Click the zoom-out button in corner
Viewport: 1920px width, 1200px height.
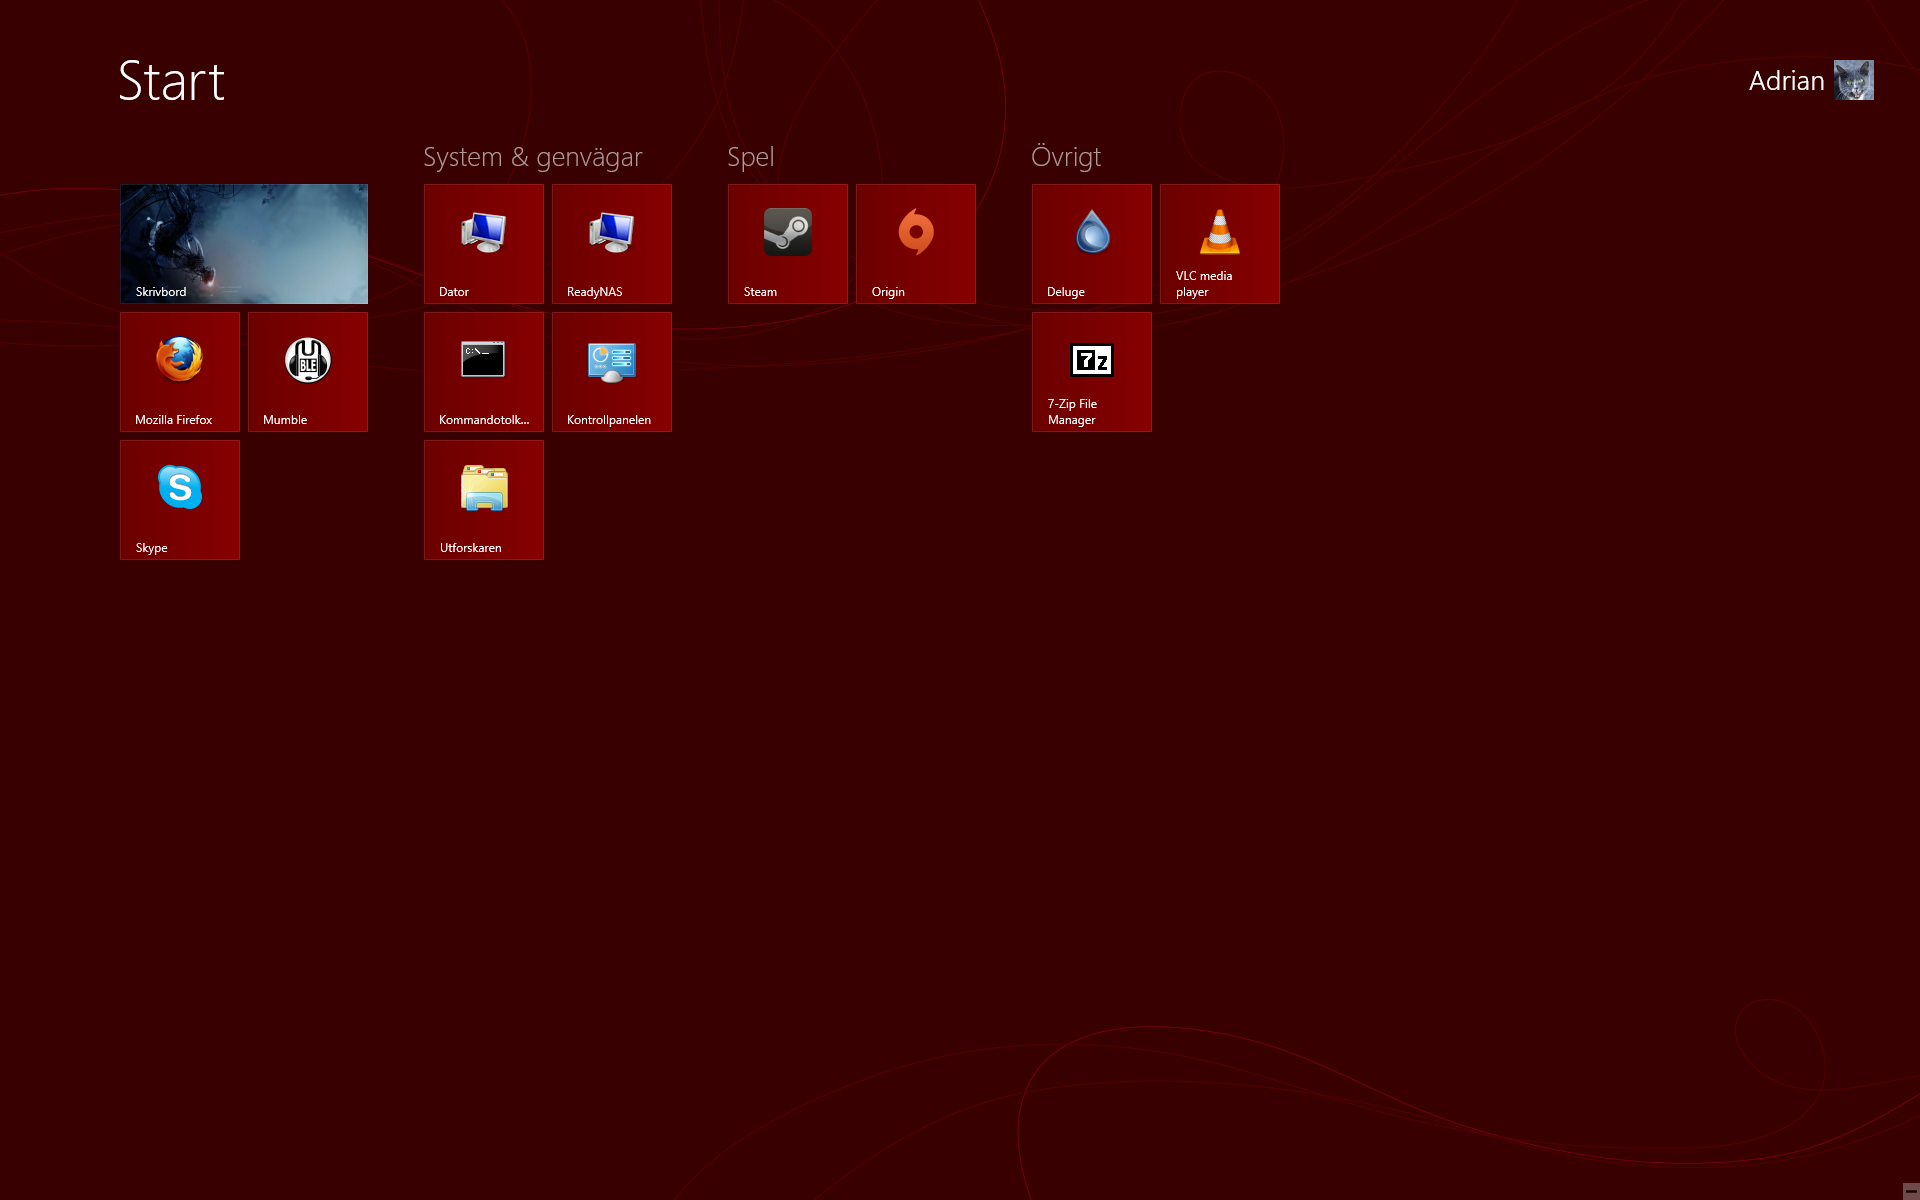1910,1191
